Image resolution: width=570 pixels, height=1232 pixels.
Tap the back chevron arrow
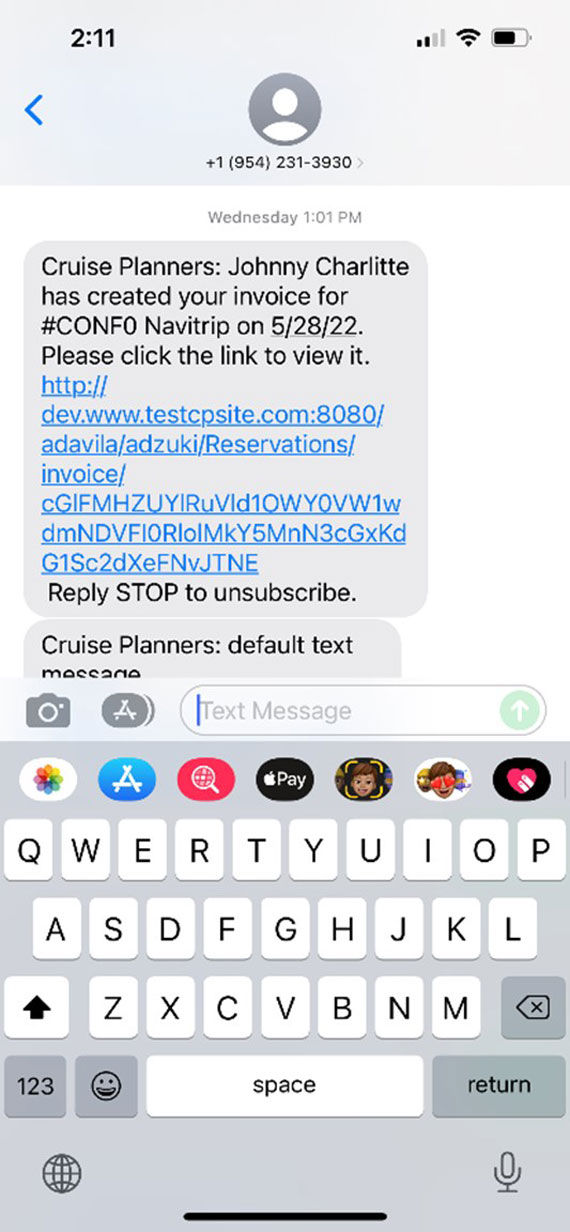(x=34, y=110)
